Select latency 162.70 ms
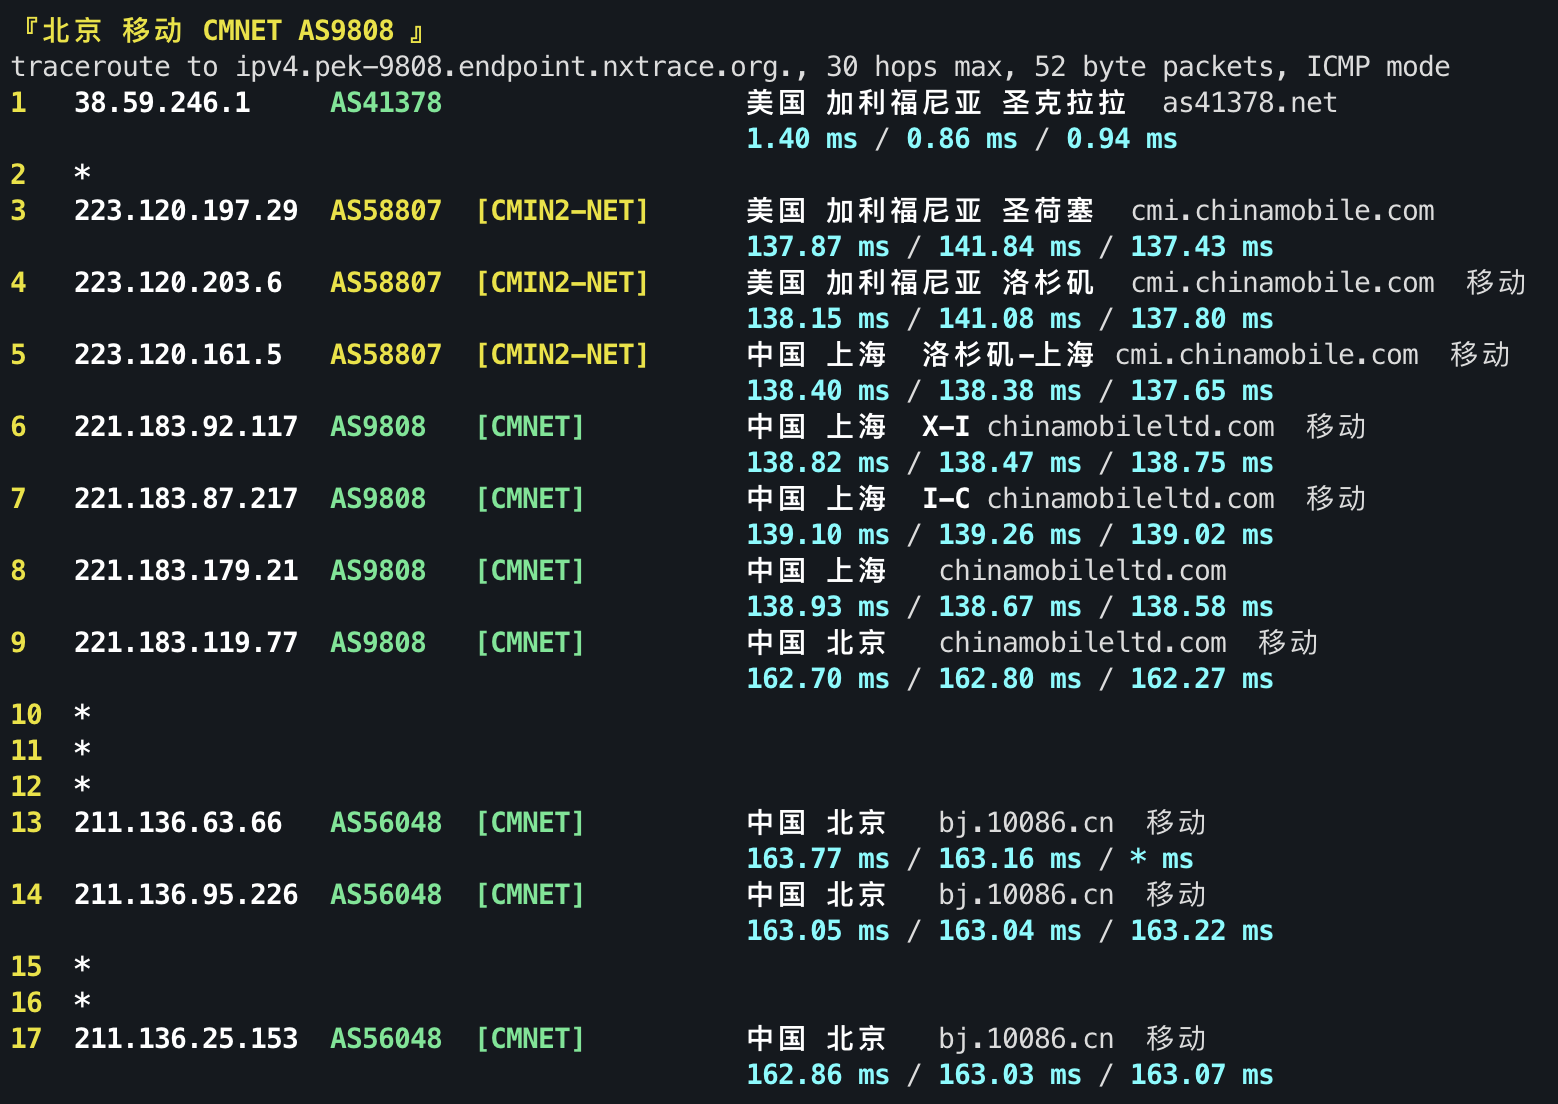 click(x=818, y=679)
